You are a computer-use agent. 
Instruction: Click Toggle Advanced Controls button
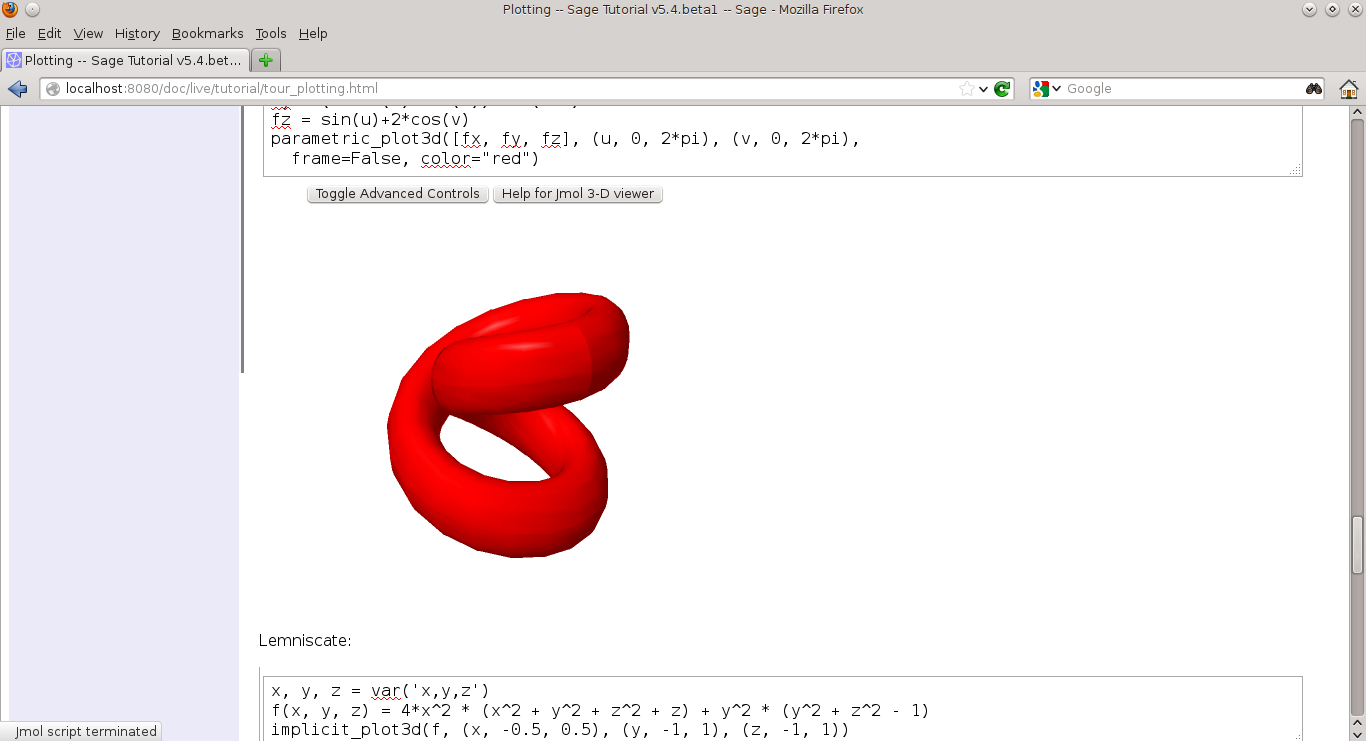pos(398,194)
